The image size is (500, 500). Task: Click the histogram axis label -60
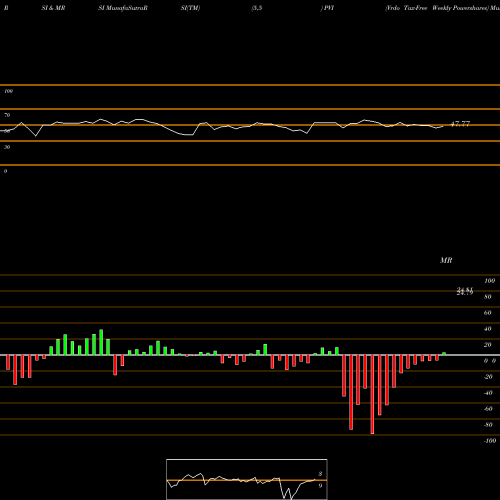[x=488, y=409]
